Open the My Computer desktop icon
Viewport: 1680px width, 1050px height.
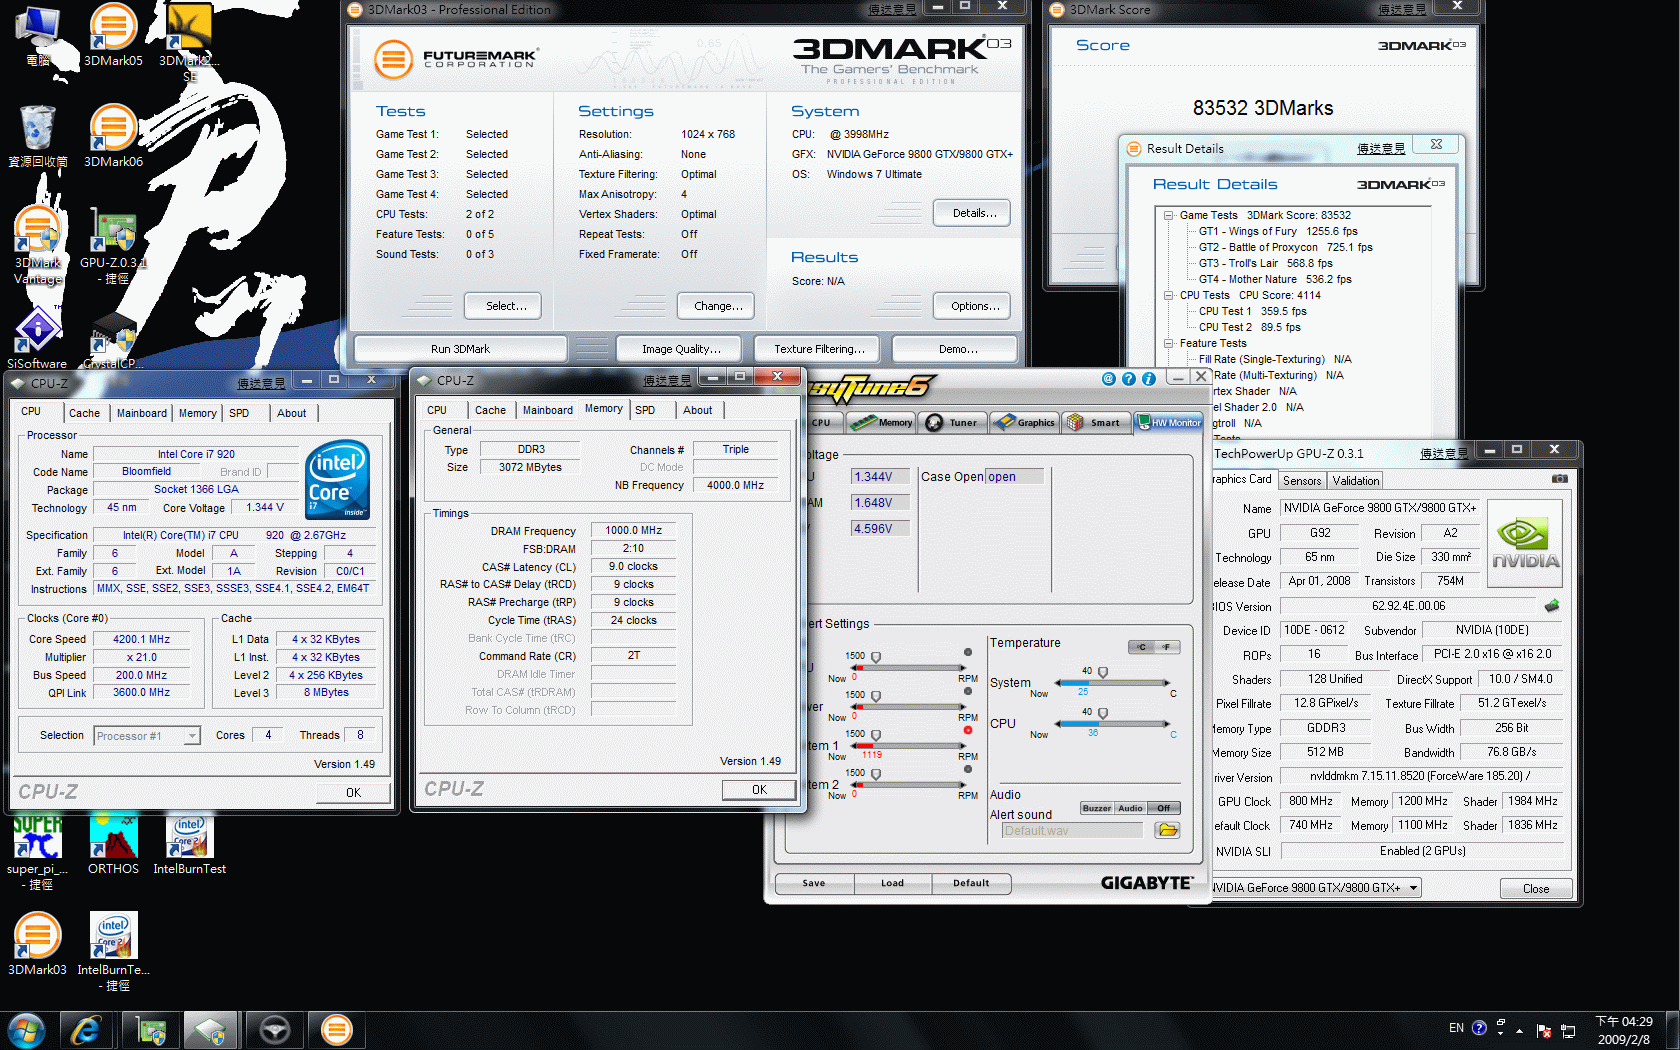[38, 35]
